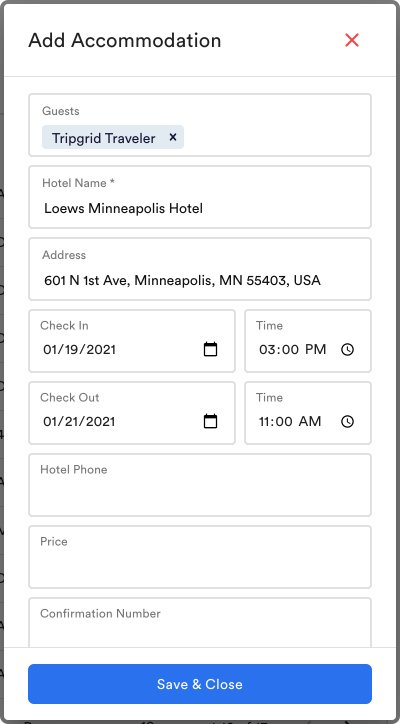Click the AM portion of check-out time
The height and width of the screenshot is (724, 400).
coord(310,422)
